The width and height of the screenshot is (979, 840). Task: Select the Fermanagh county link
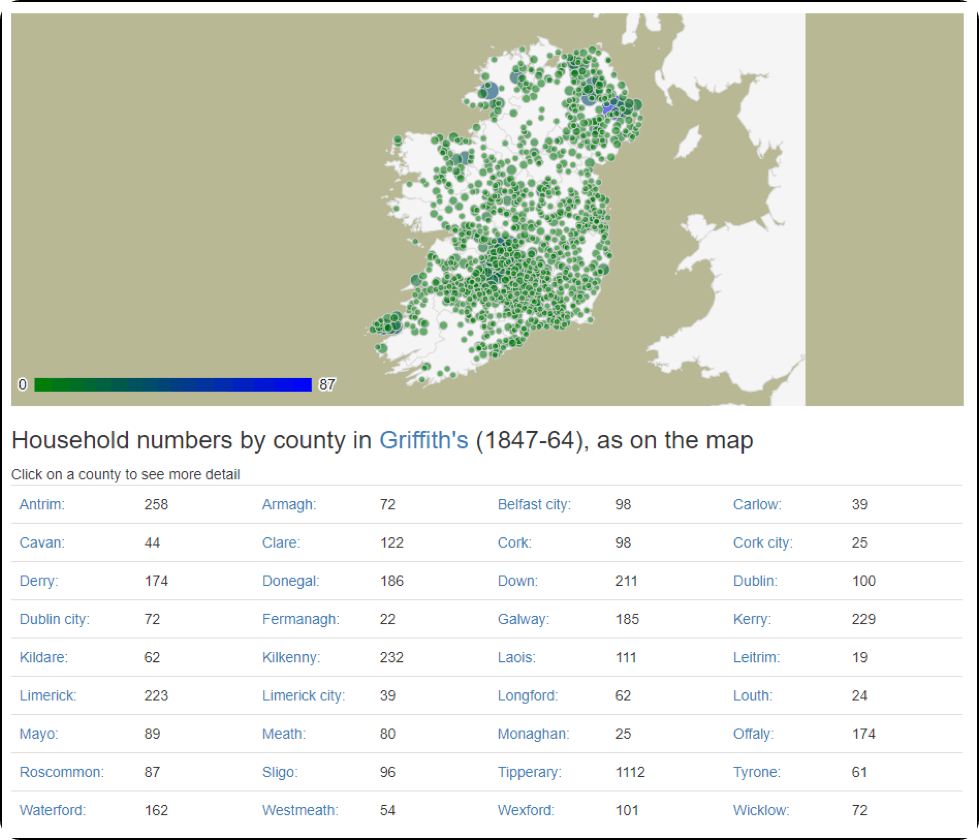300,620
